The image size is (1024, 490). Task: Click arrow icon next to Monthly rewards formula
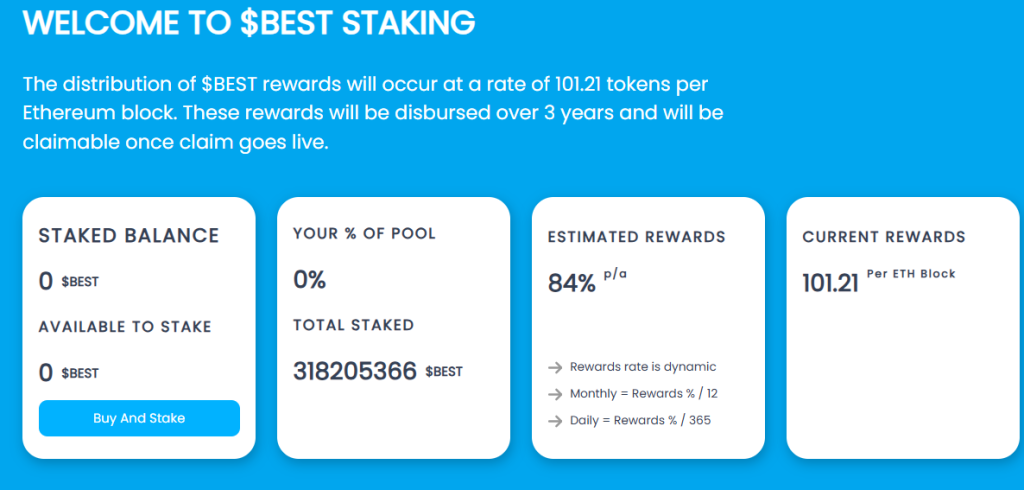pos(555,394)
